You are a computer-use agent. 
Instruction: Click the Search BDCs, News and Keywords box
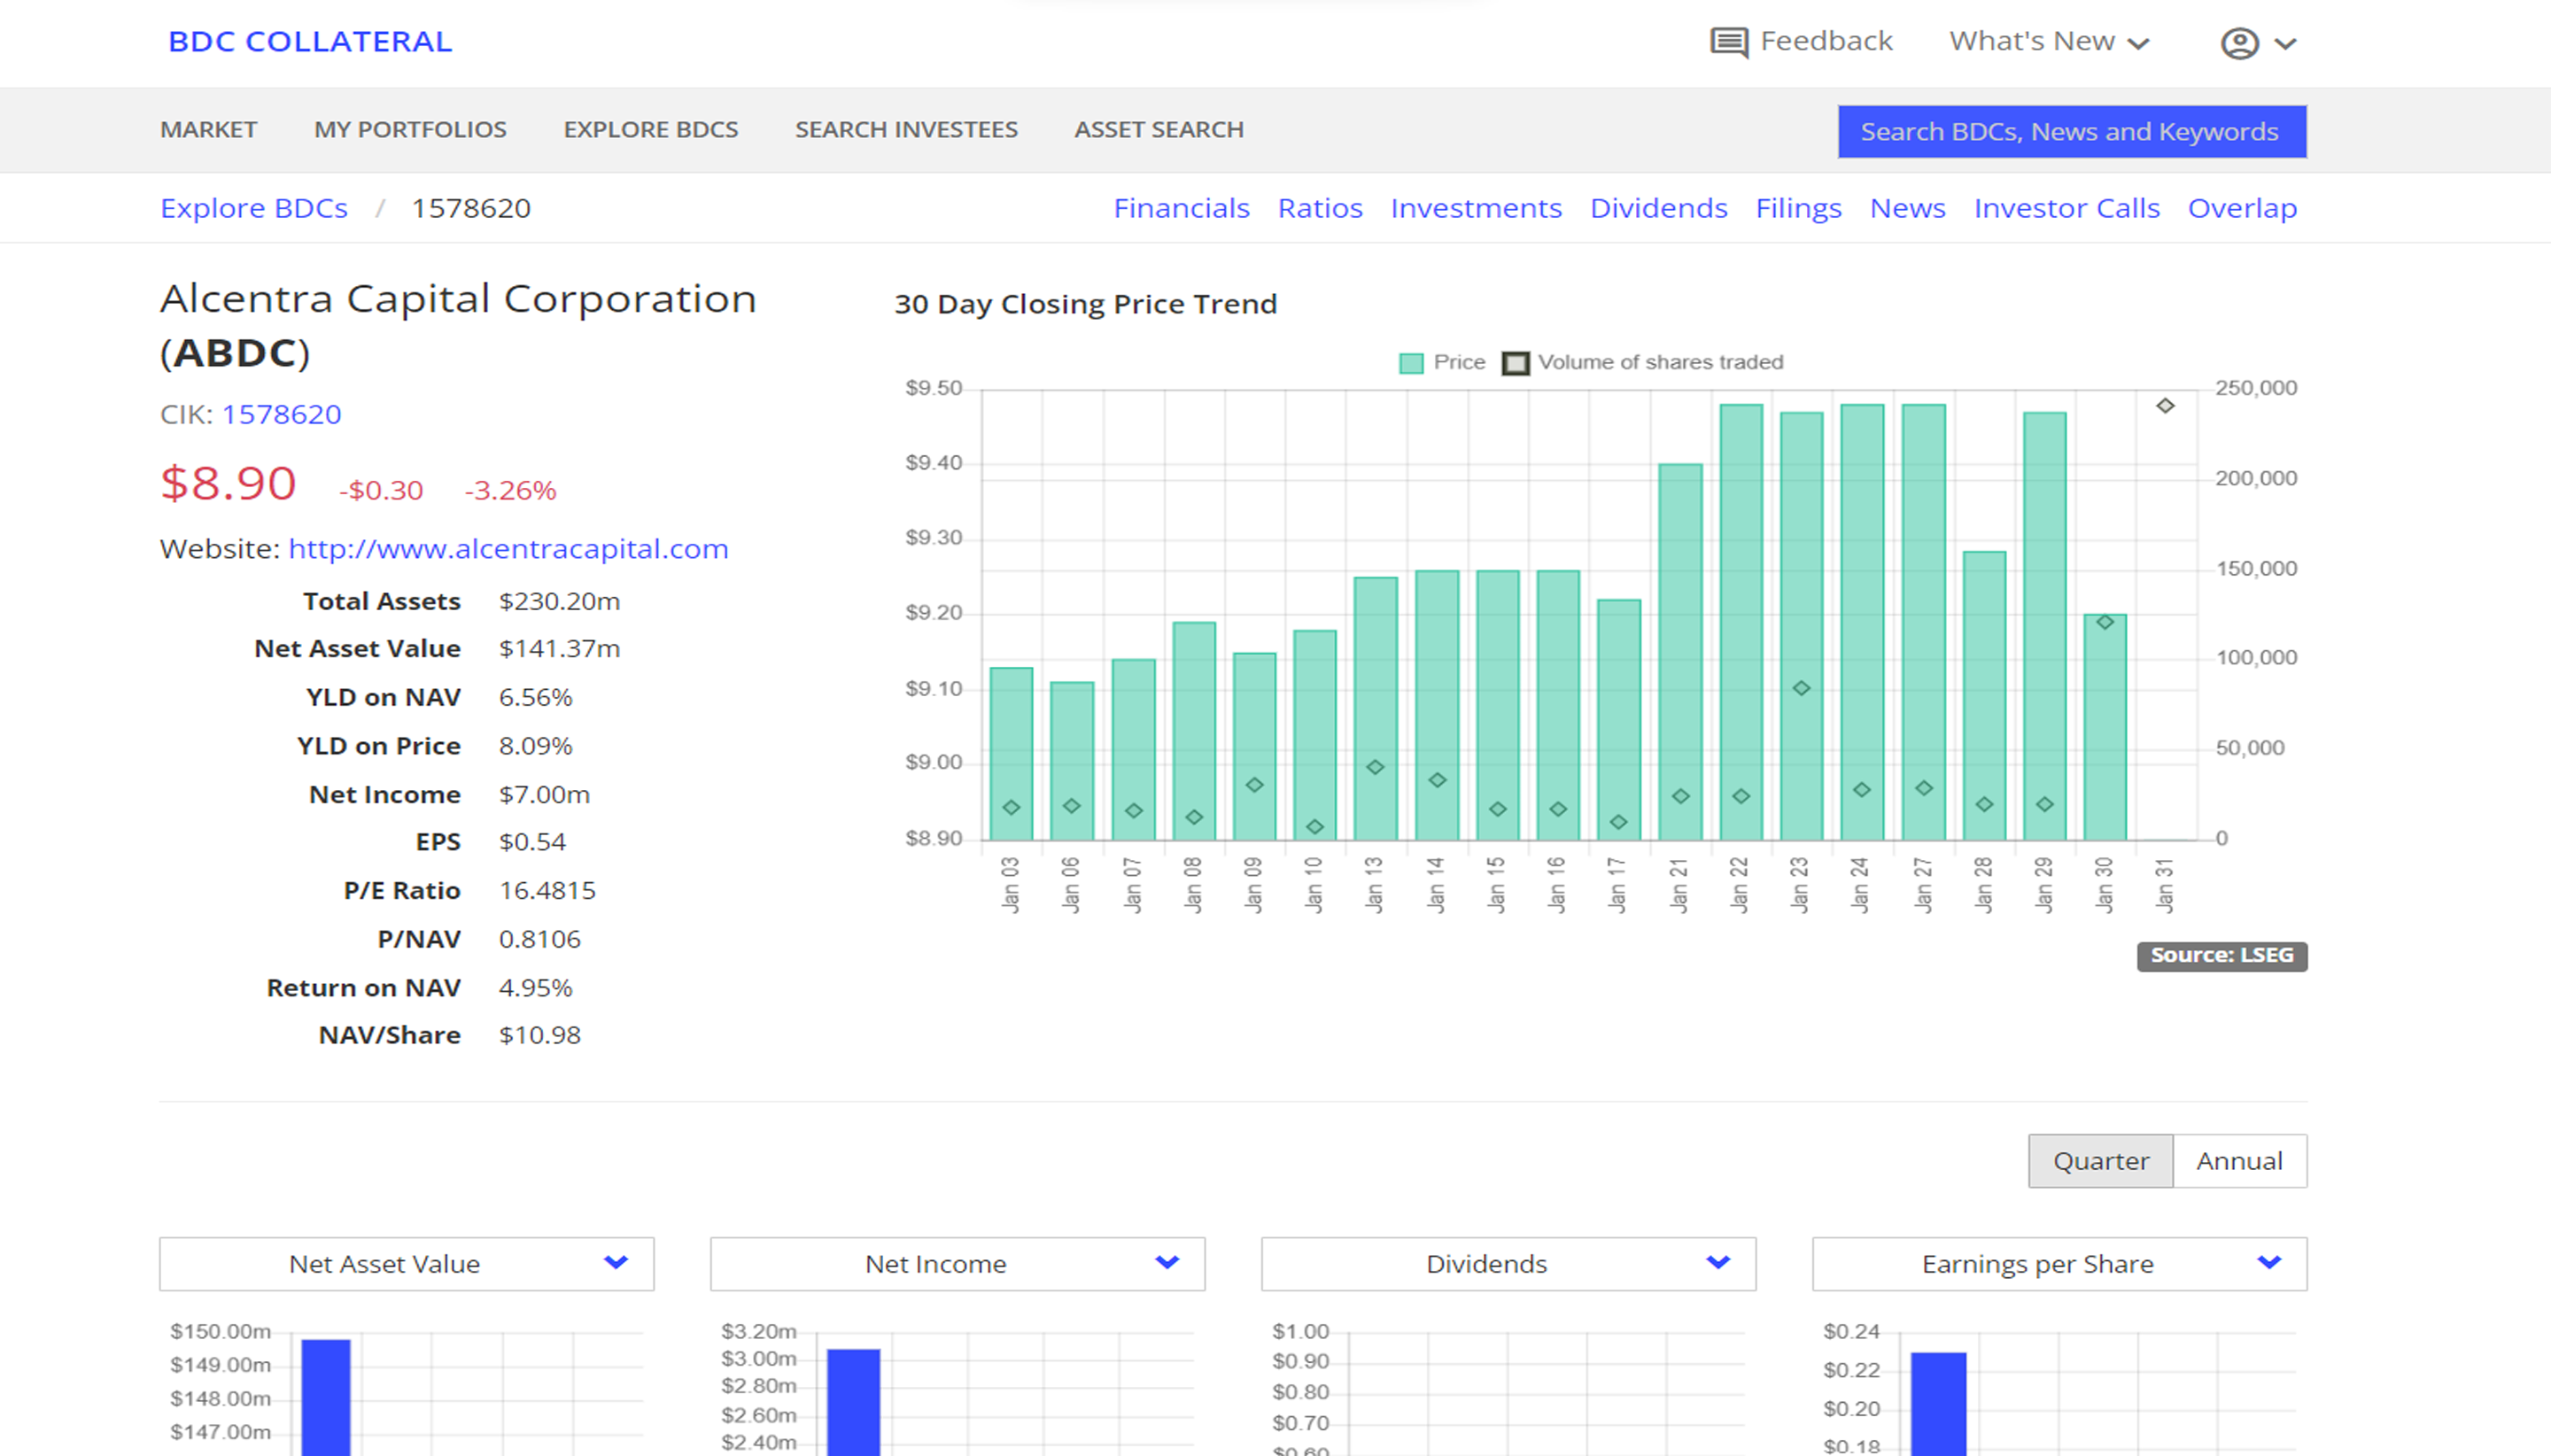(x=2072, y=132)
